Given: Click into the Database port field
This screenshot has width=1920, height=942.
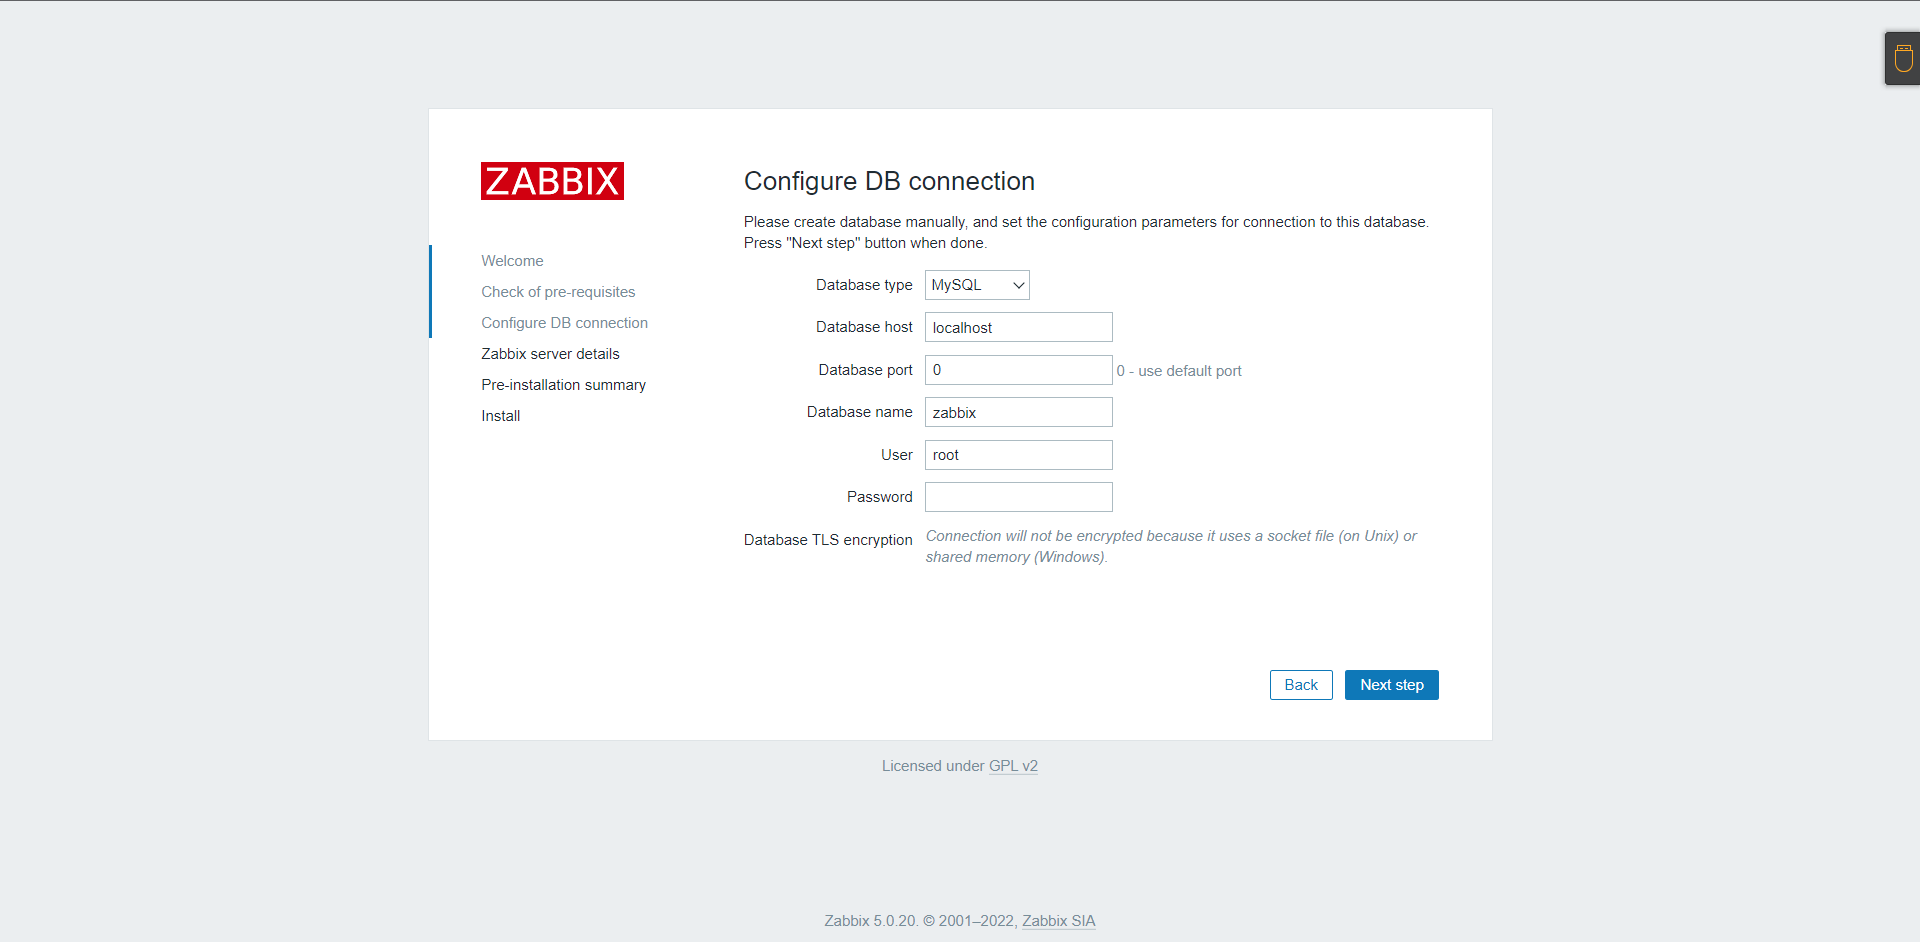Looking at the screenshot, I should pyautogui.click(x=1018, y=370).
